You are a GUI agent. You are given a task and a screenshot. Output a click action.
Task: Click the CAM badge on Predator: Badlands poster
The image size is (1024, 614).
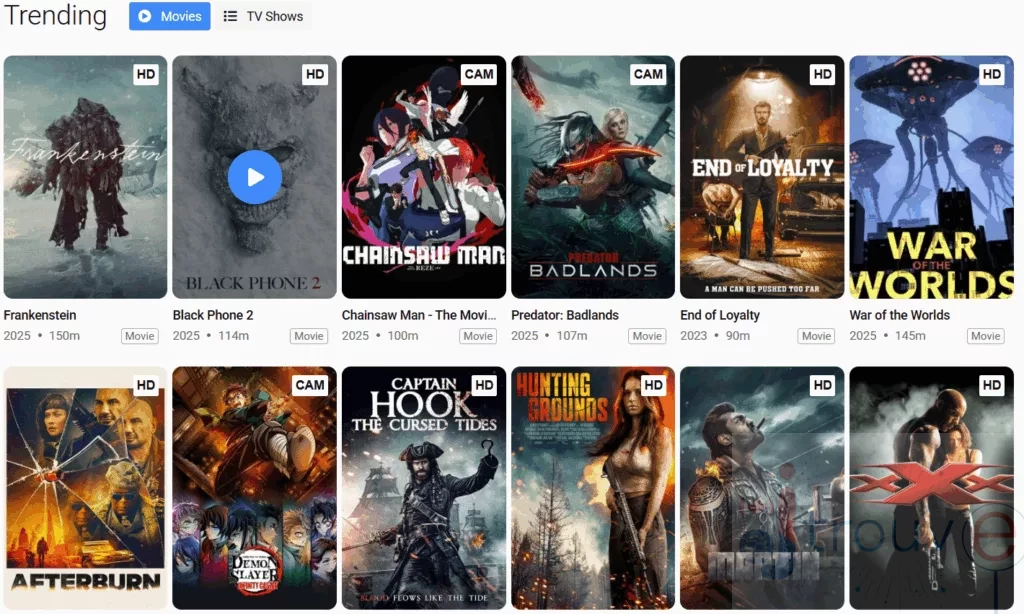pos(648,74)
